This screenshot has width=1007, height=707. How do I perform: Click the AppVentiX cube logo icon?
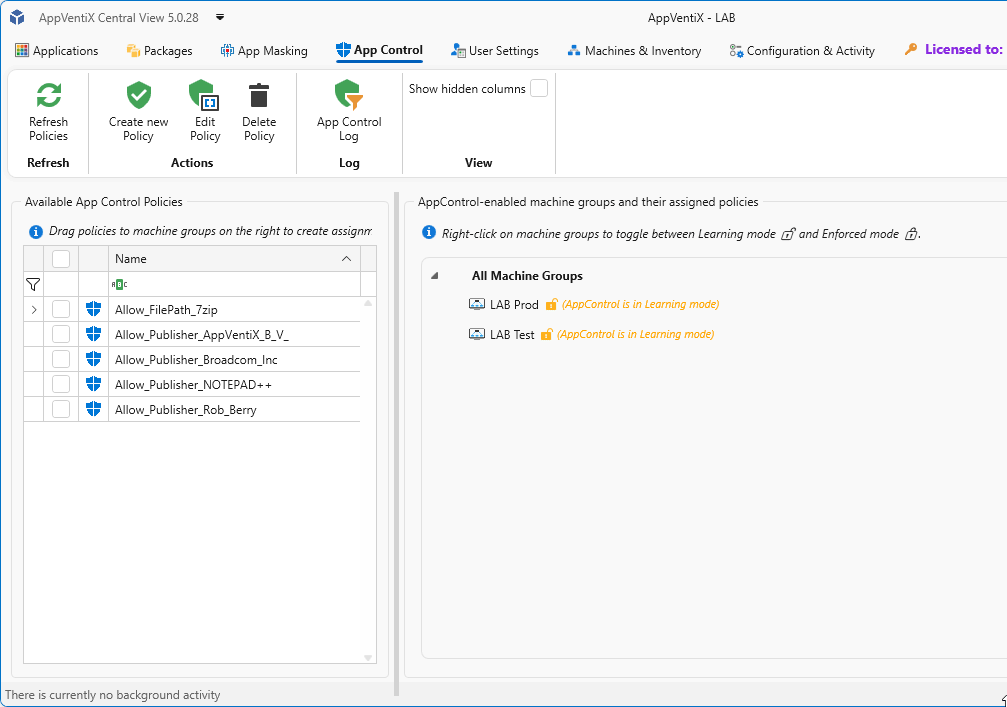coord(17,17)
